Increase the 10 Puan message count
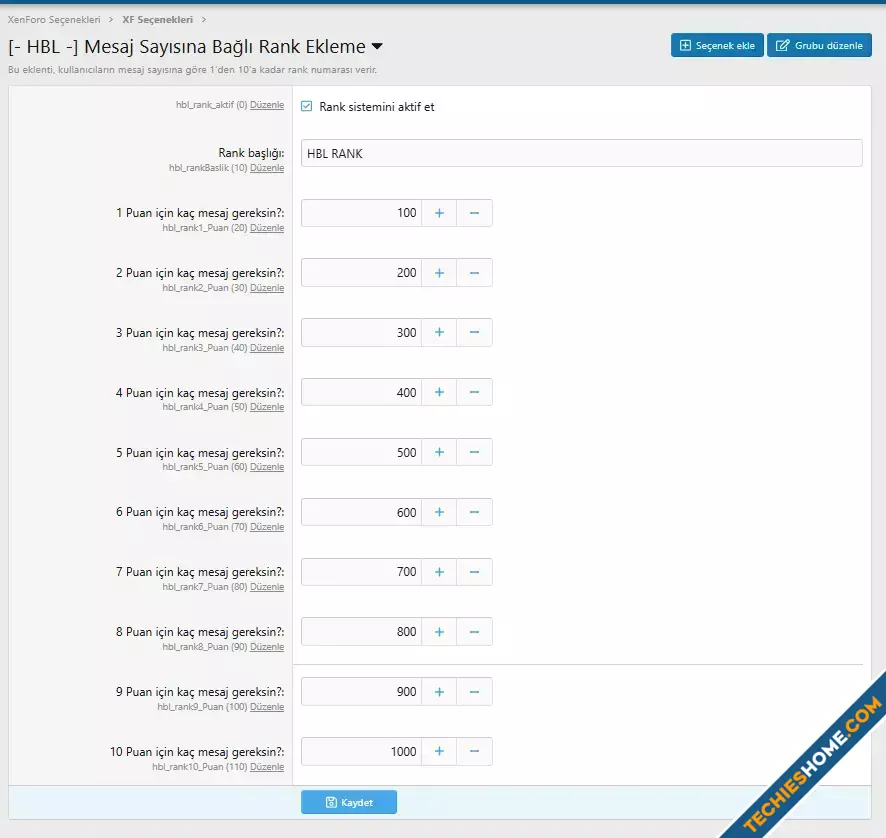This screenshot has height=838, width=886. pyautogui.click(x=439, y=752)
